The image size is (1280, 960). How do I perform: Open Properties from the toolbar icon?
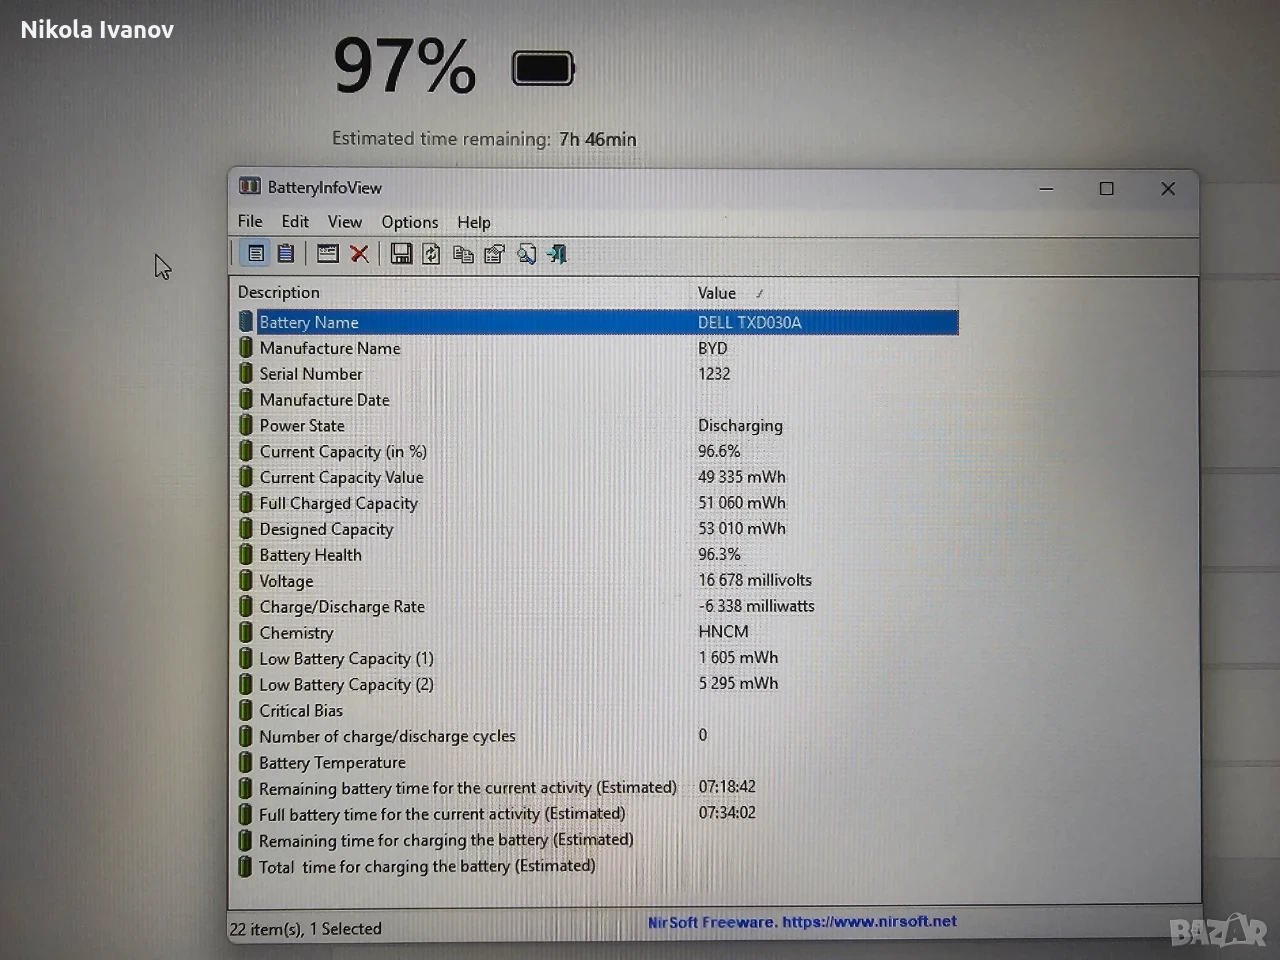494,254
